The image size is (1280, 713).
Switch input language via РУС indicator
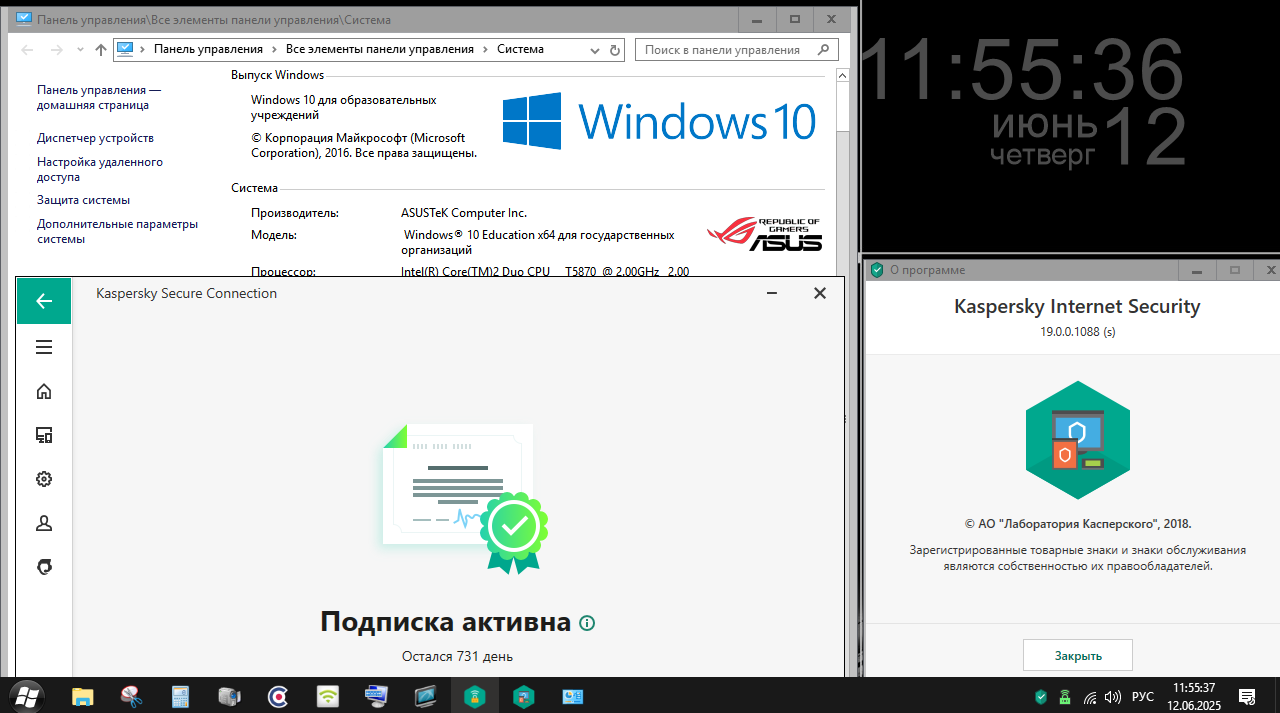pyautogui.click(x=1142, y=696)
